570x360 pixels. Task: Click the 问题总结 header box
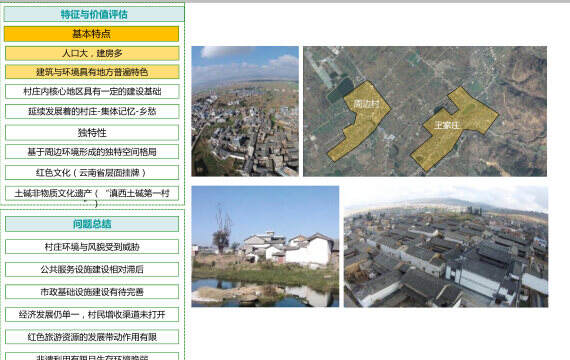coord(92,224)
